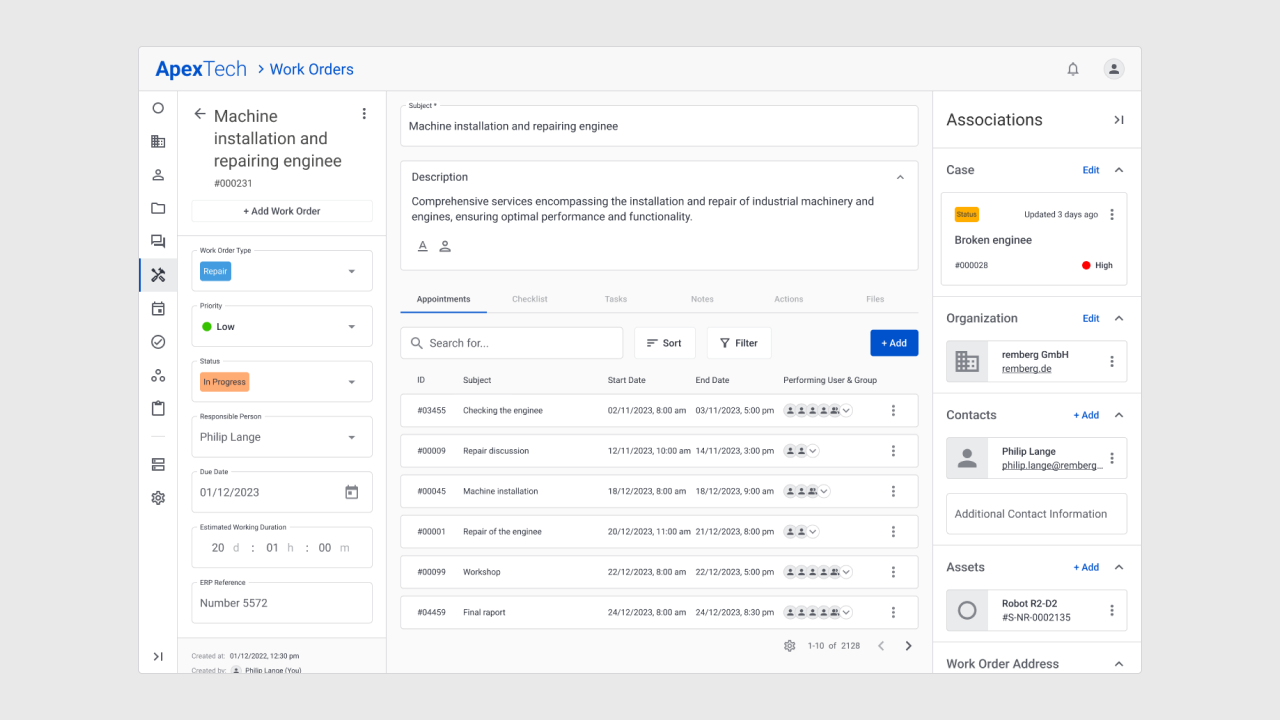Open table settings gear near pagination

(x=790, y=646)
